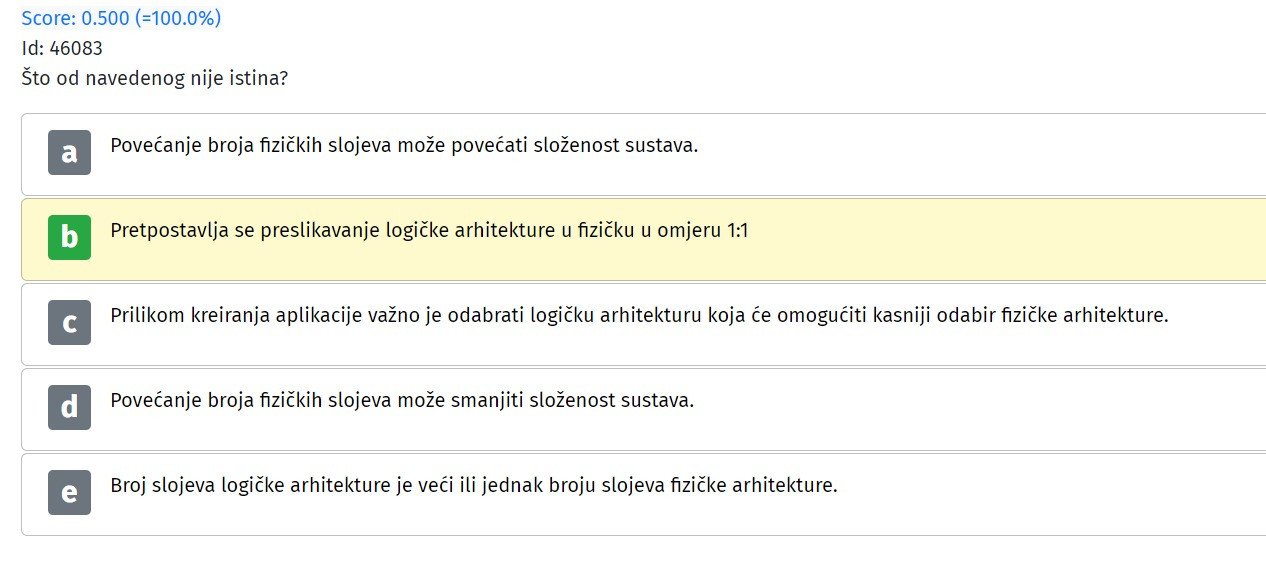Click the empty yellow area of highlighted row b
Image resolution: width=1266 pixels, height=586 pixels.
[x=1000, y=240]
